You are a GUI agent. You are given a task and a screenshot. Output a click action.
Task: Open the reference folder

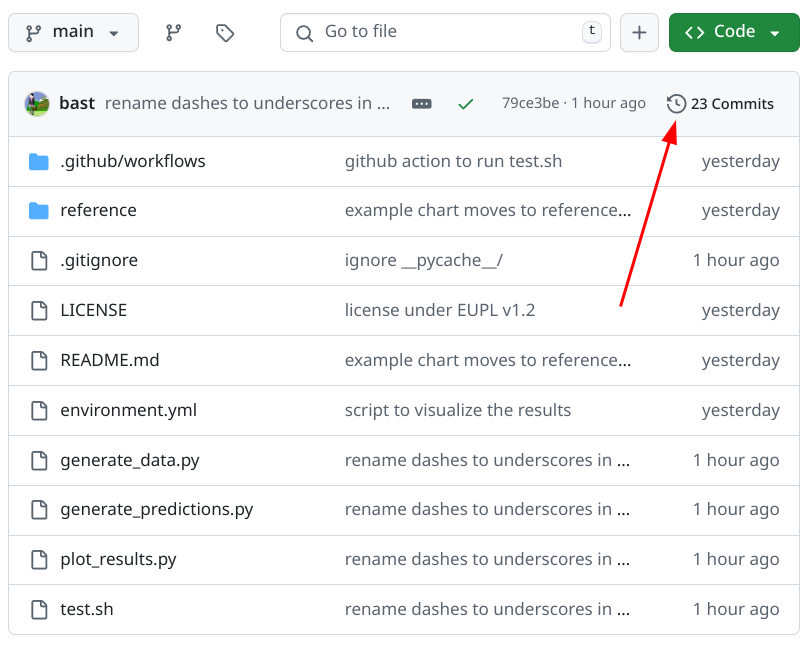coord(98,211)
